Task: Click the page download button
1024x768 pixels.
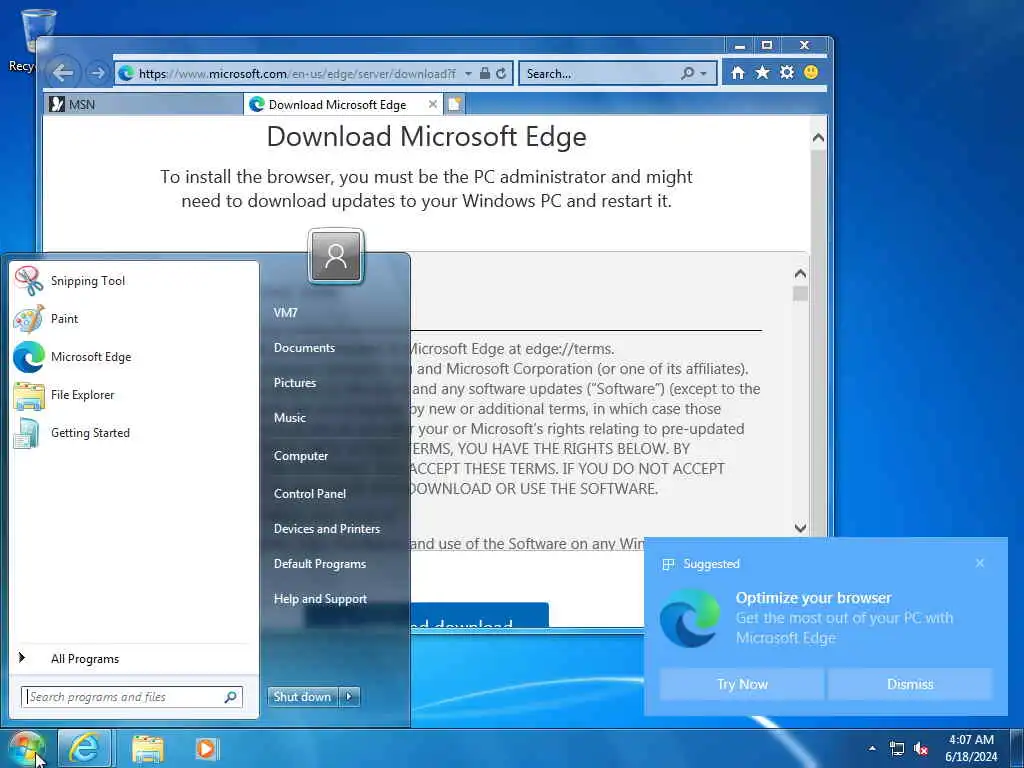Action: coord(480,615)
